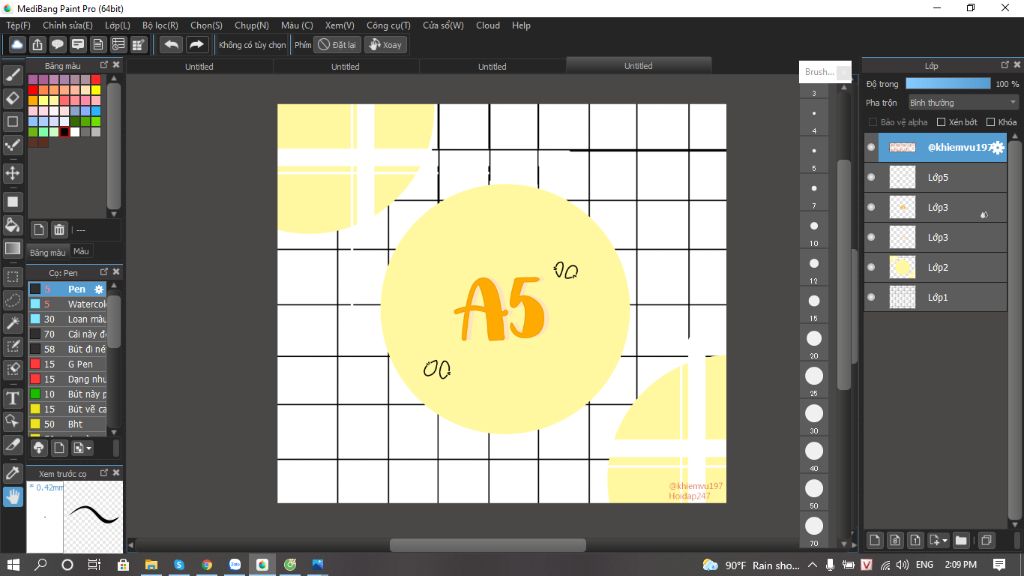Open the Bộ lọc(R) menu

click(160, 25)
